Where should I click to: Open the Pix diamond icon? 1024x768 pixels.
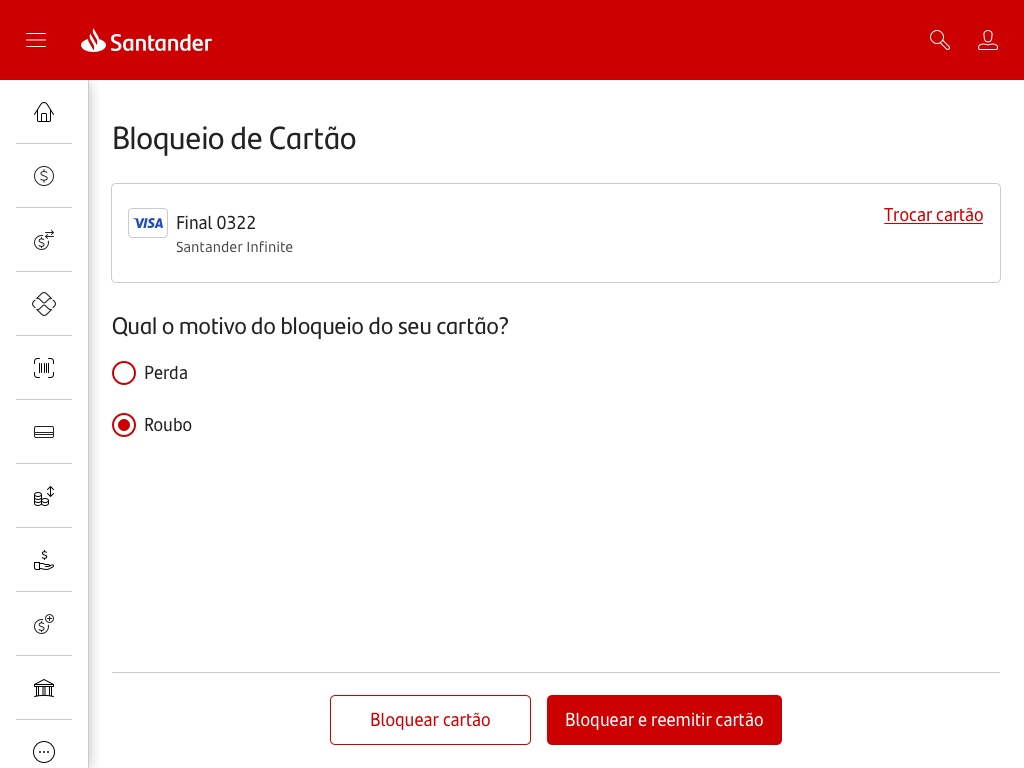point(44,304)
